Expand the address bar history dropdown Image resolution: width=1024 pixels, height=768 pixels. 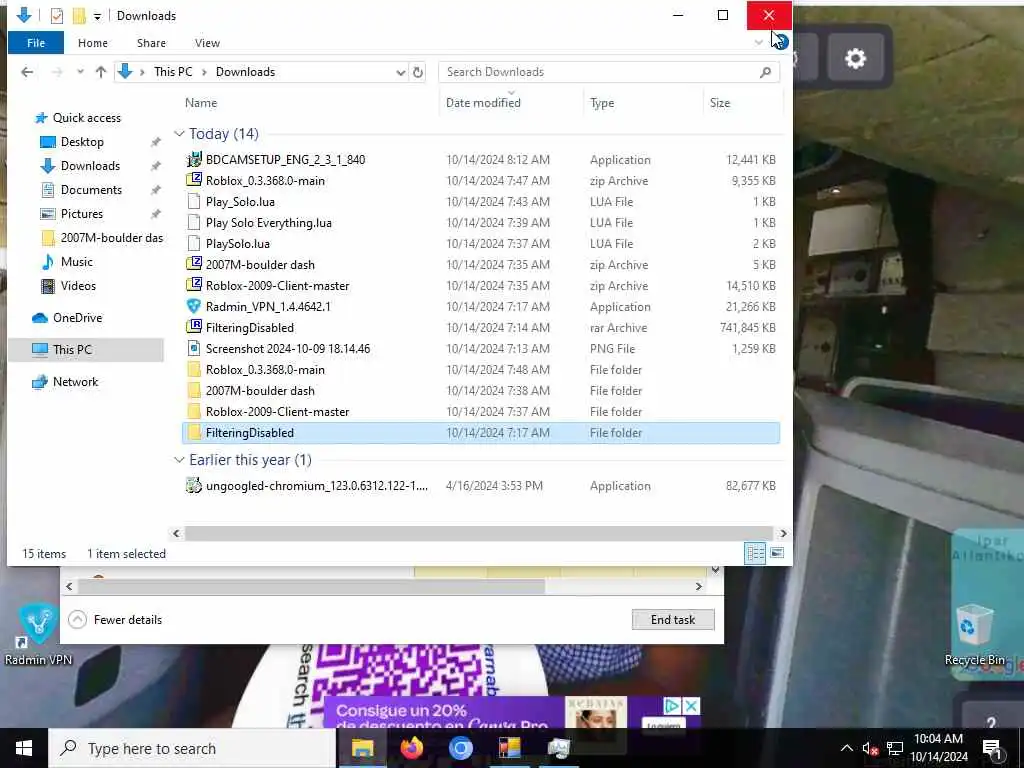pyautogui.click(x=400, y=72)
